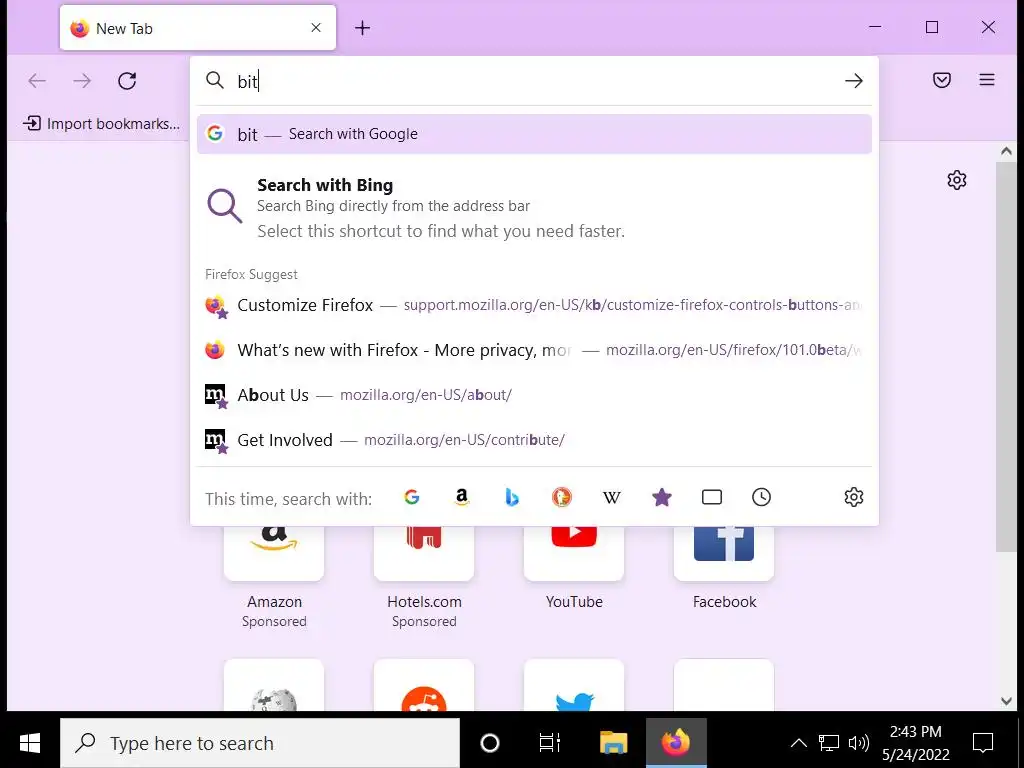
Task: Open the Windows Start menu
Action: [x=30, y=743]
